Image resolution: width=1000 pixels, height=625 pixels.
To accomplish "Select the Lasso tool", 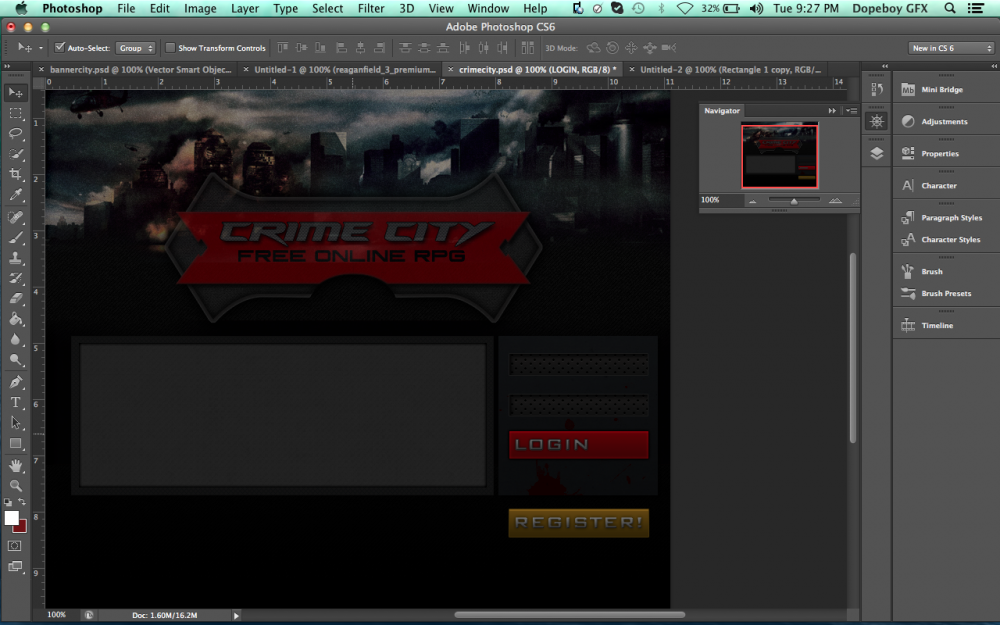I will [16, 133].
